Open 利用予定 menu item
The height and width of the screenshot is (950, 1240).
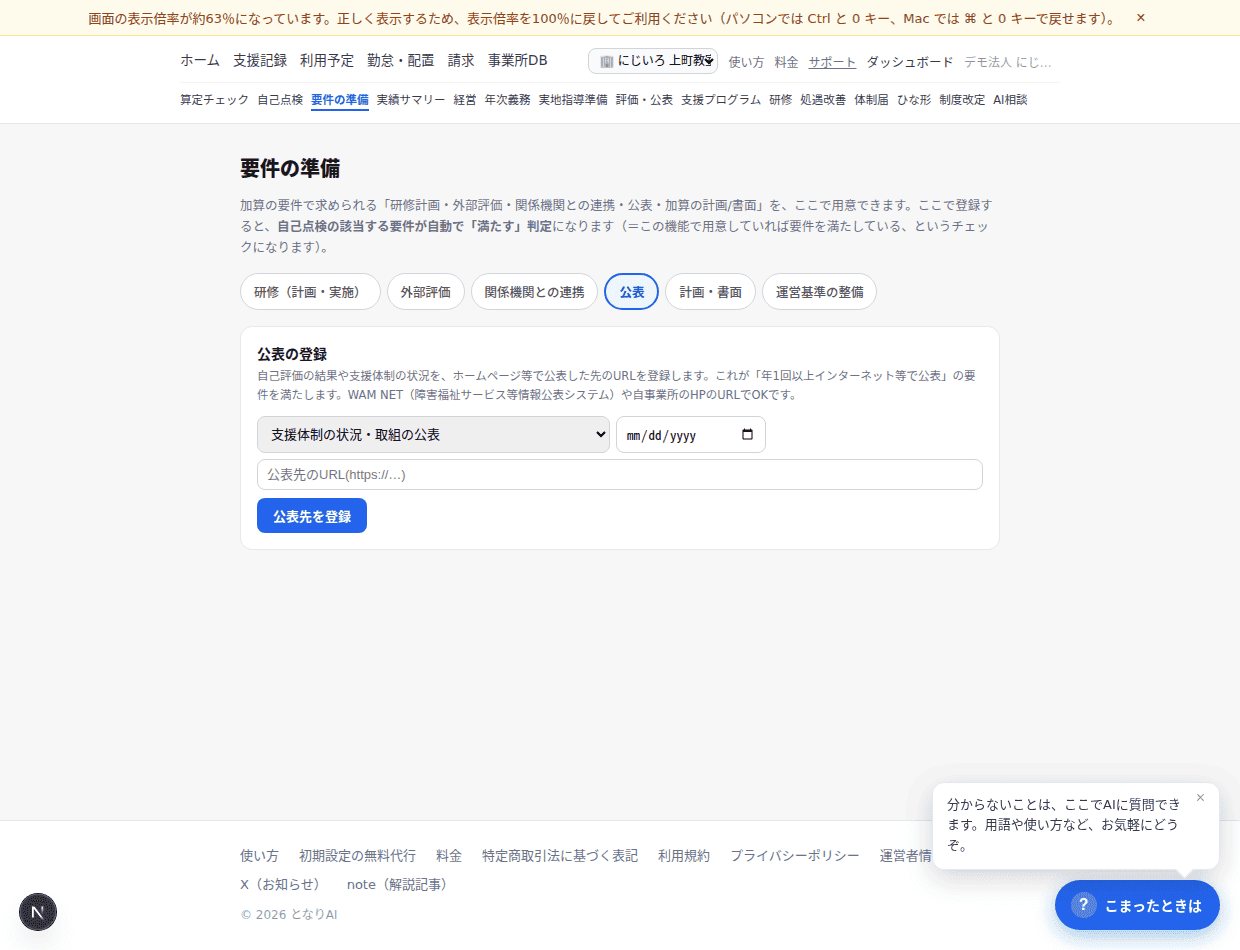[327, 61]
